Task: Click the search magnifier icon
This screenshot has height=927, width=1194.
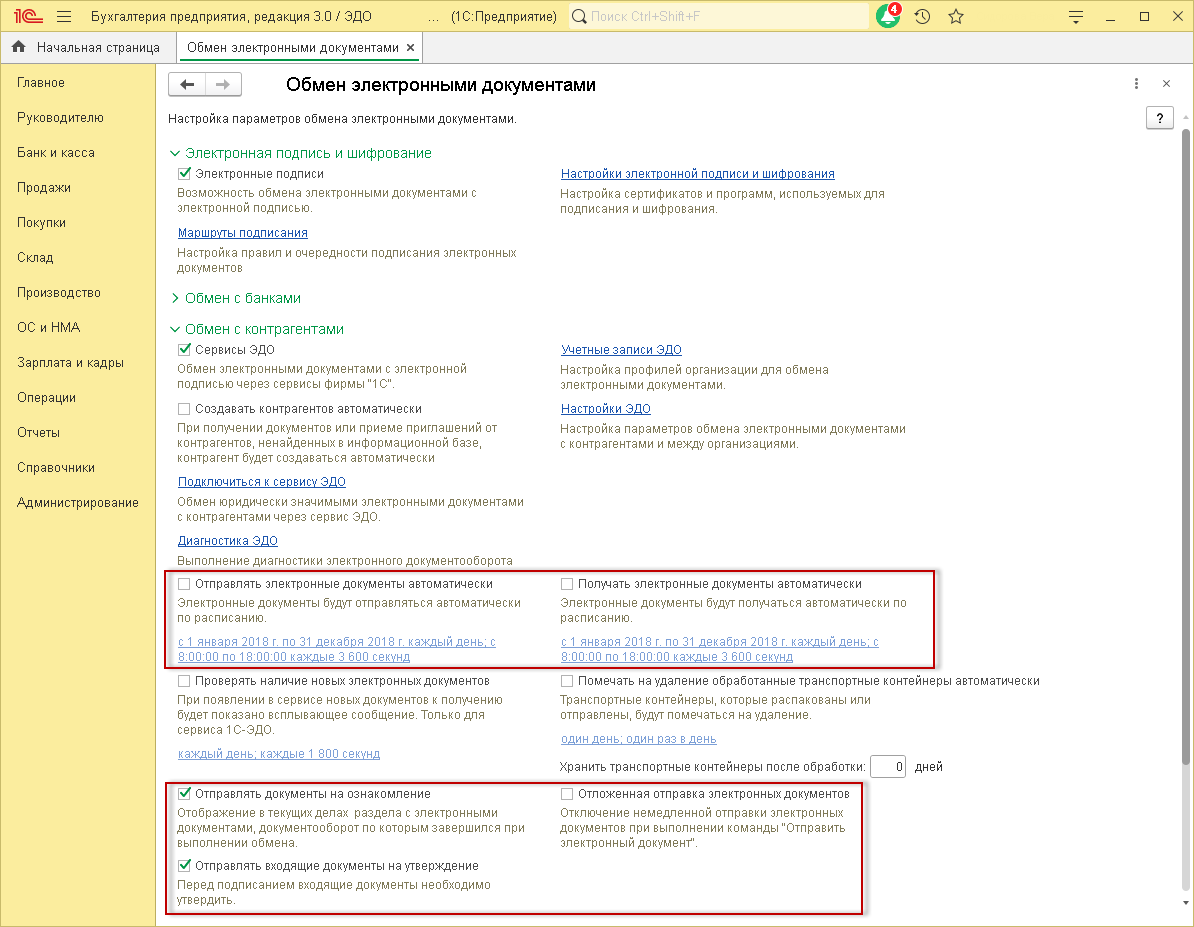Action: [x=579, y=16]
